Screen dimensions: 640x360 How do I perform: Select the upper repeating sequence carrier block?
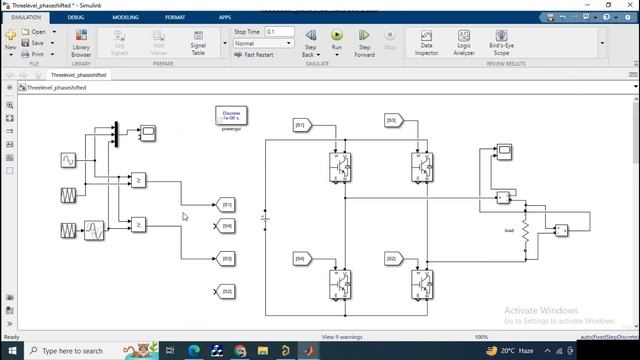tap(68, 196)
